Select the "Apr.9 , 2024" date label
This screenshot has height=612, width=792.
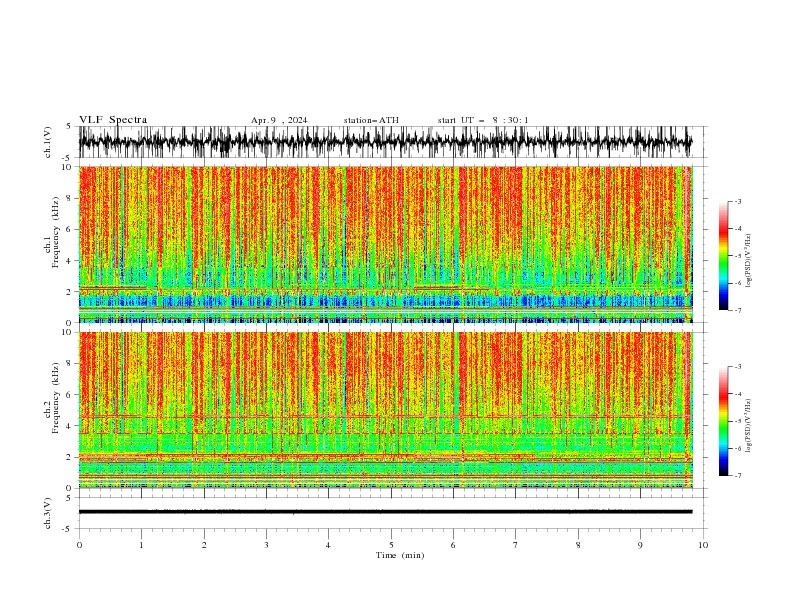coord(279,120)
